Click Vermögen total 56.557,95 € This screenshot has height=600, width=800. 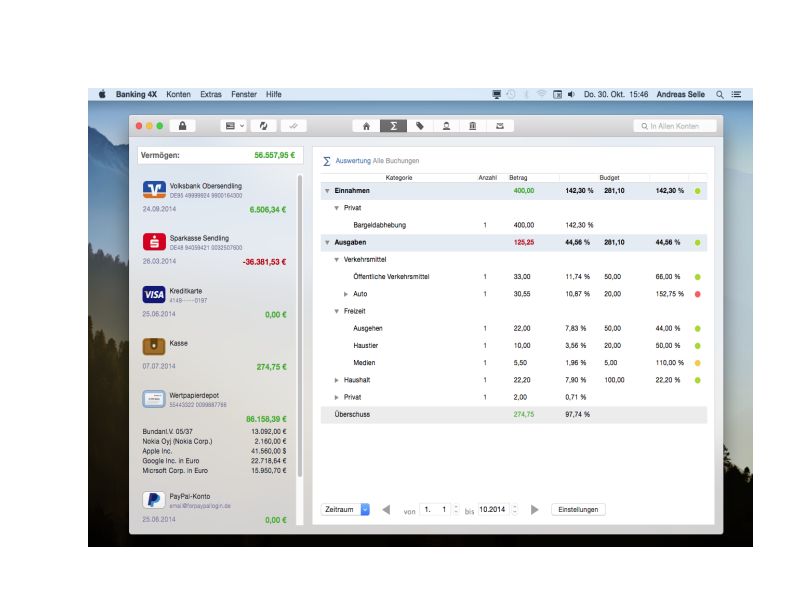tap(274, 155)
